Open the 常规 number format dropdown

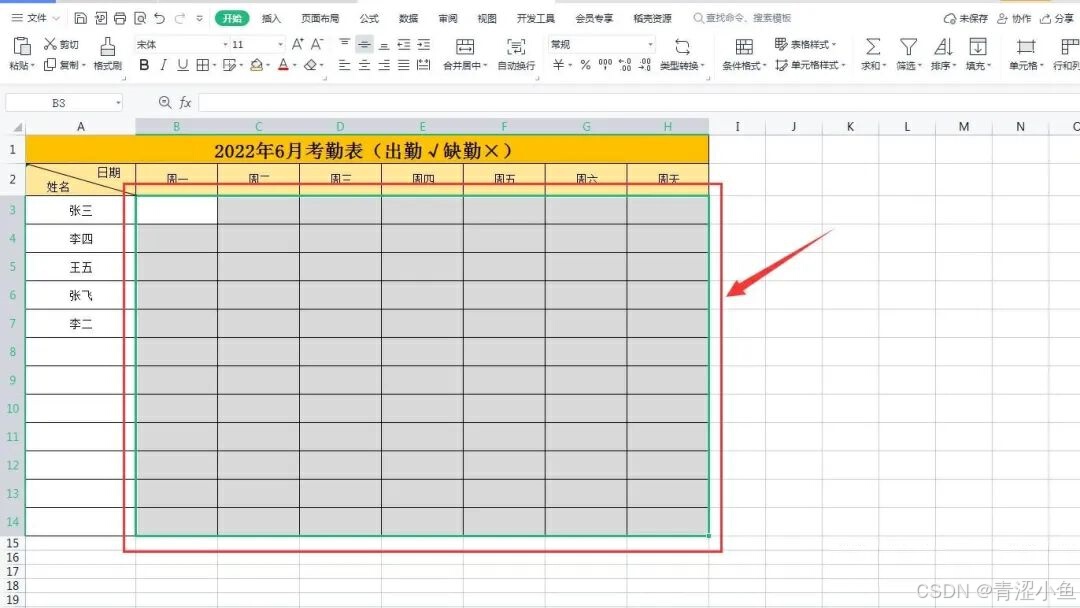point(650,44)
